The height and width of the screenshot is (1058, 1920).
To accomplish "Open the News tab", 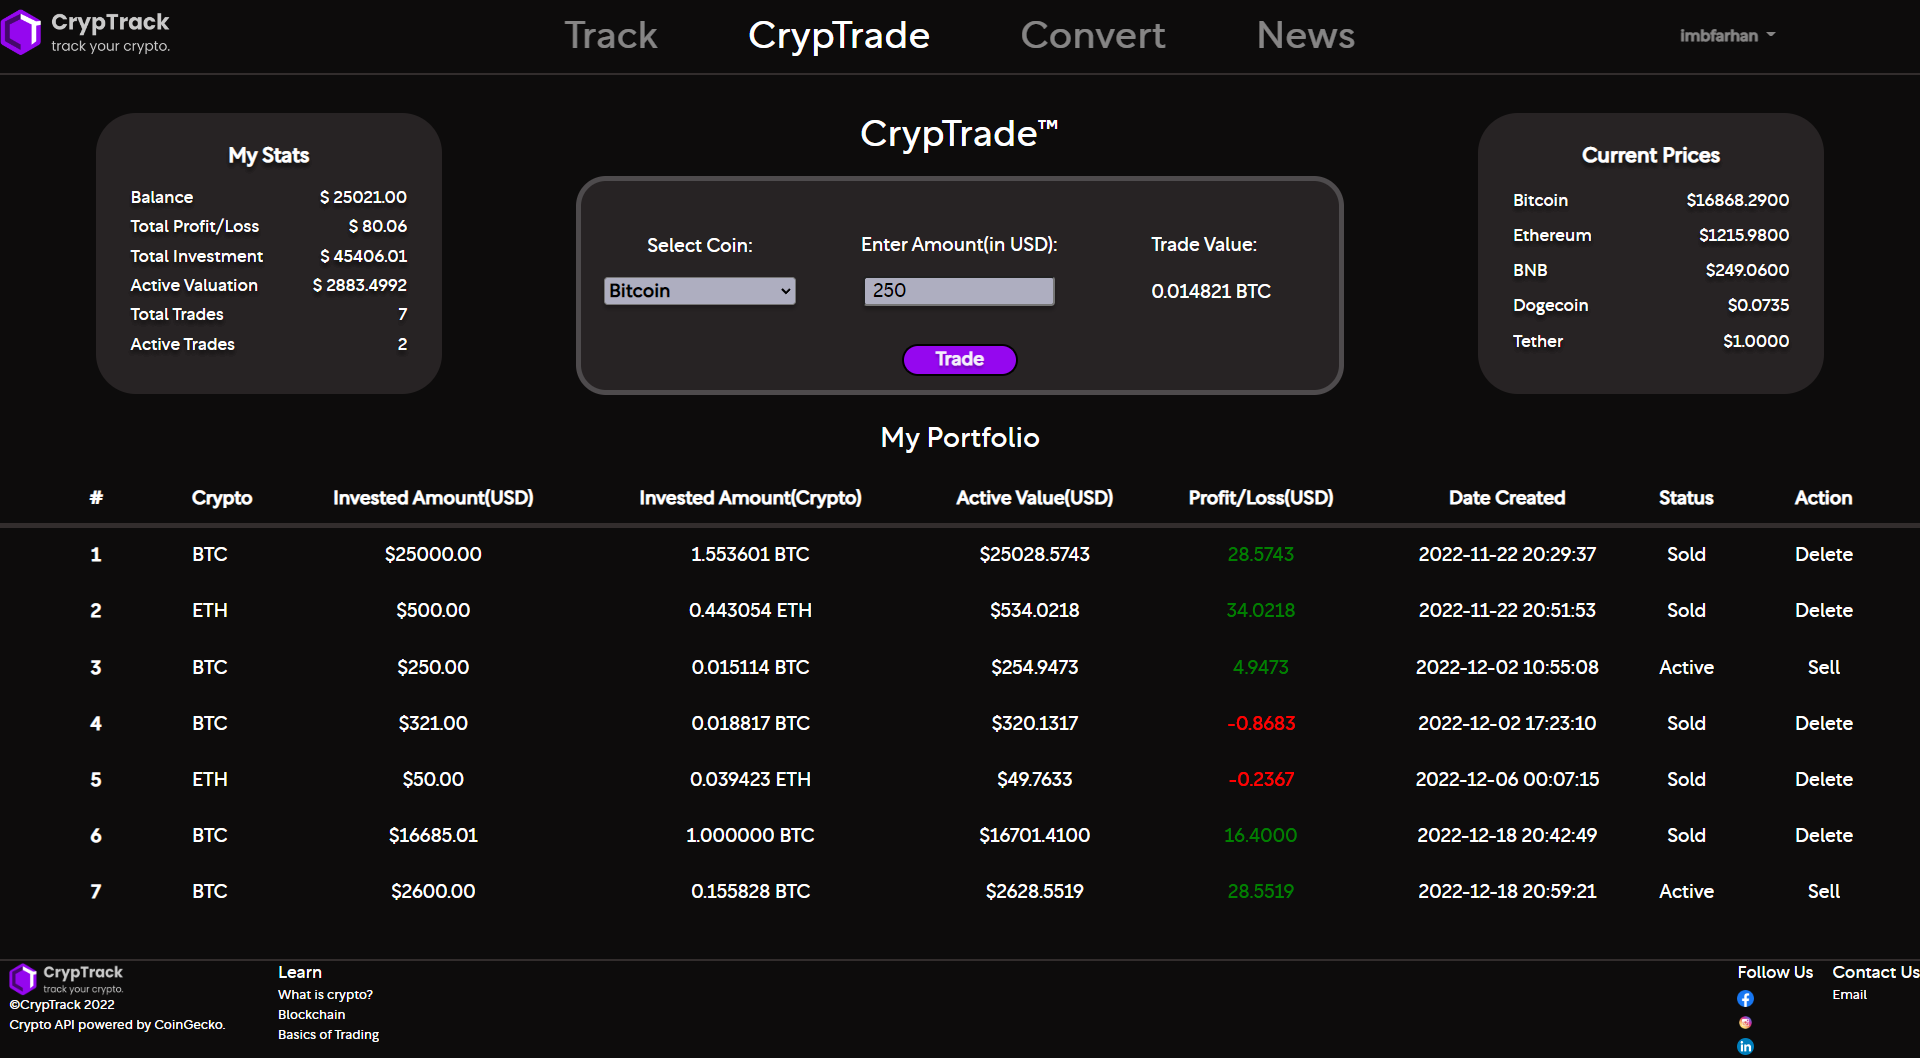I will point(1305,35).
